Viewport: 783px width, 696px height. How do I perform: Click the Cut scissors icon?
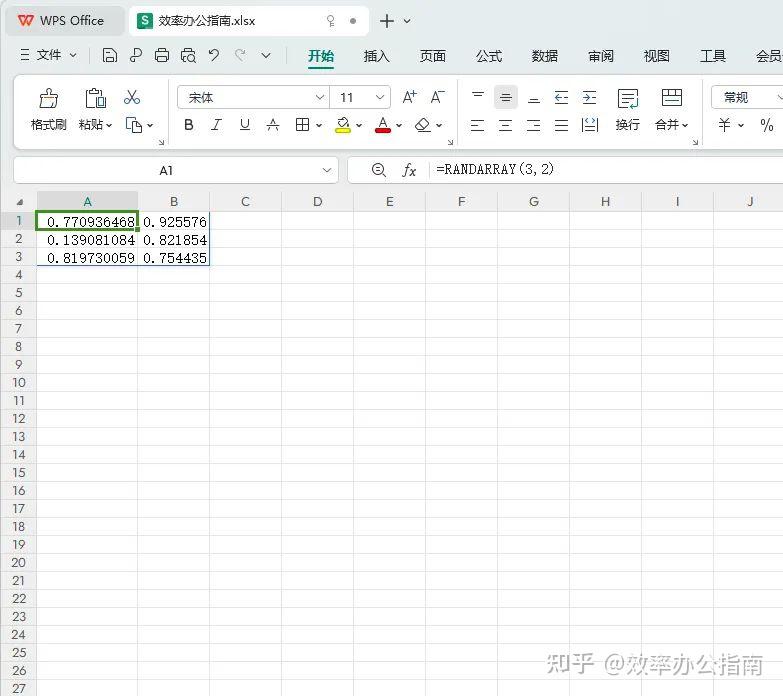132,97
